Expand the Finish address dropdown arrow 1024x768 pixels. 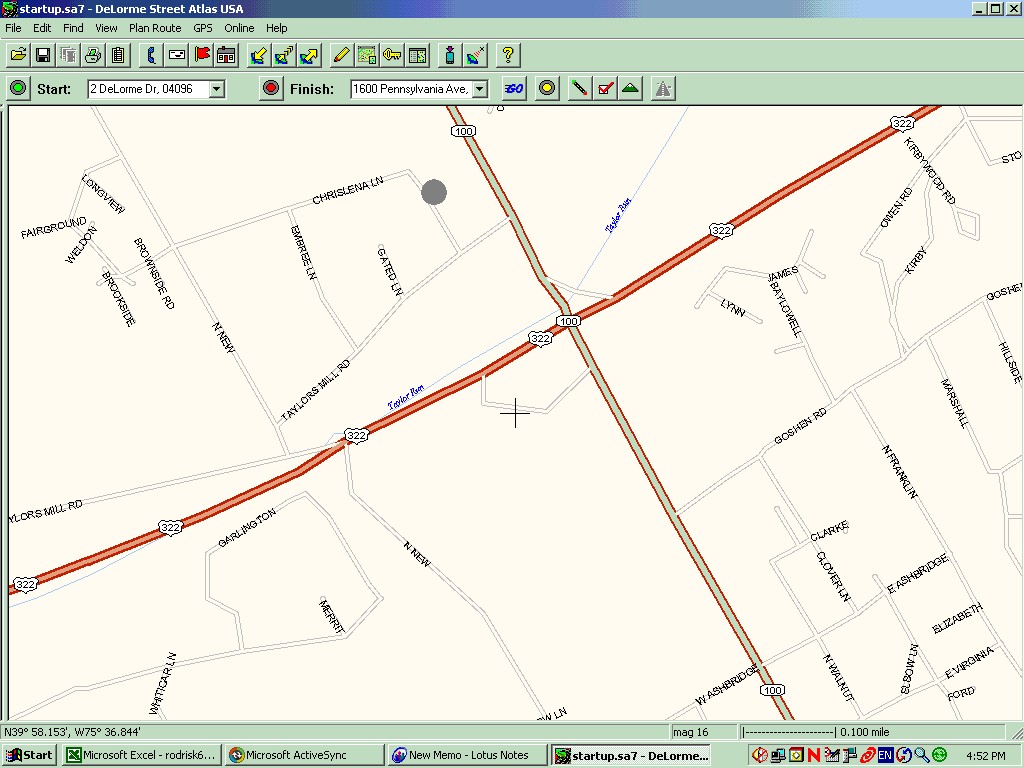pos(480,89)
